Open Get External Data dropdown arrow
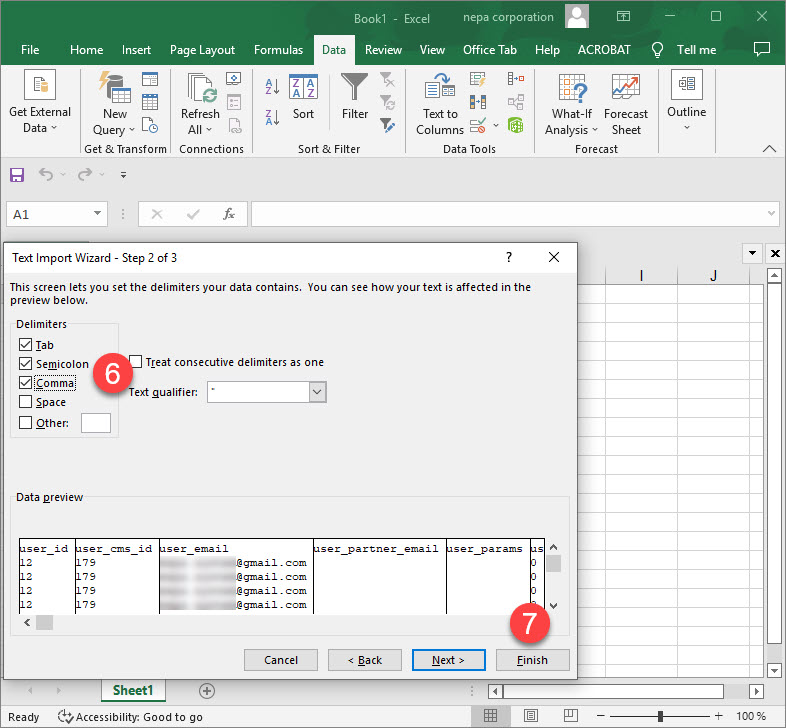786x728 pixels. coord(54,128)
